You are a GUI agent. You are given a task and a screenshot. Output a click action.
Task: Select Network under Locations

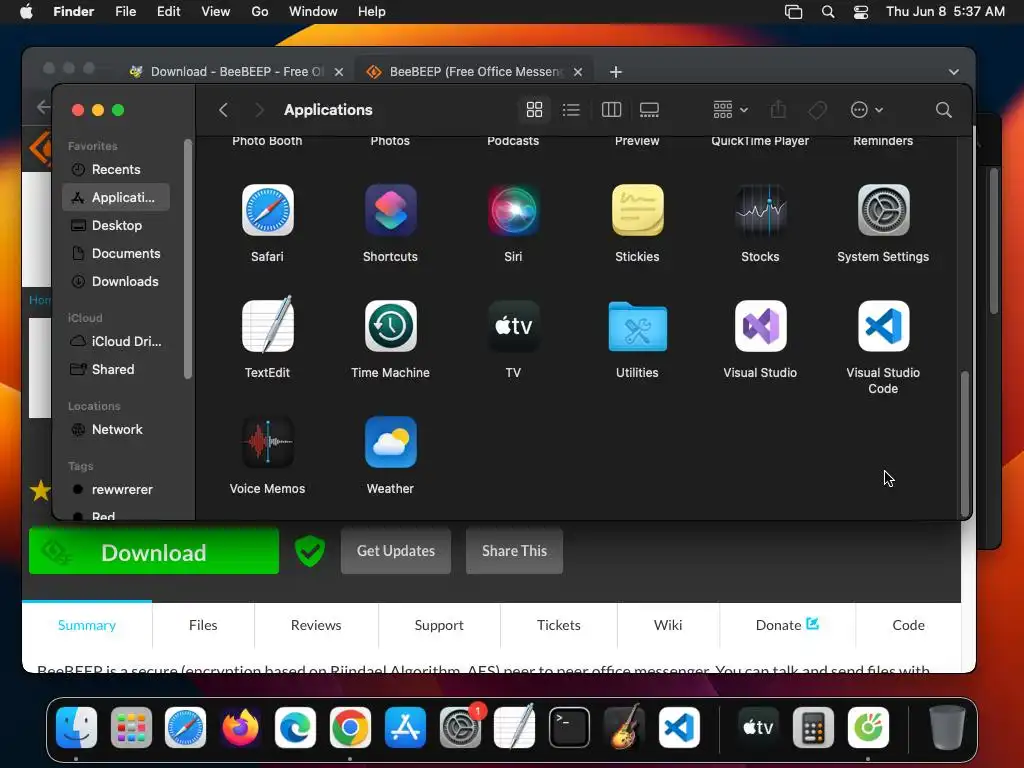116,429
